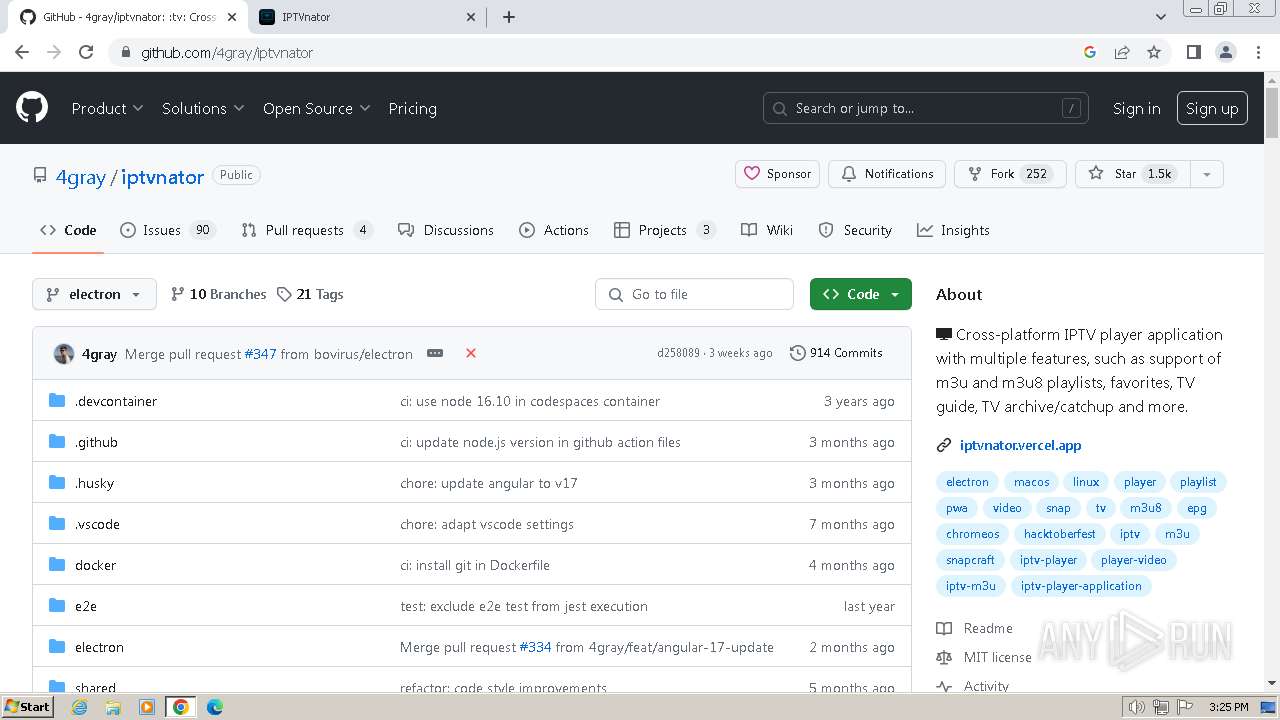Click the browser address bar URL
Image resolution: width=1280 pixels, height=720 pixels.
227,52
